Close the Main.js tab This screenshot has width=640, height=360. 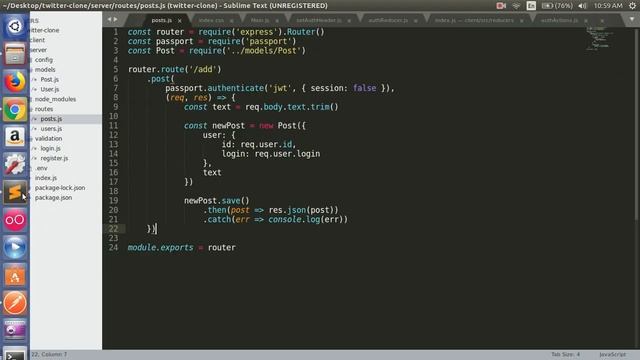coord(277,20)
